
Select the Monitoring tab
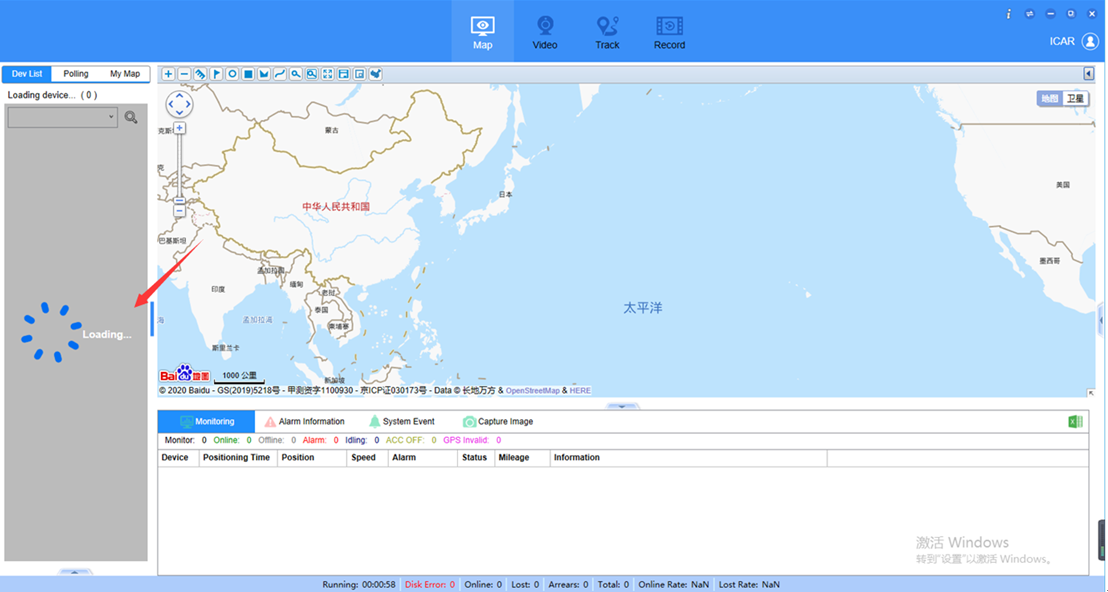point(206,422)
